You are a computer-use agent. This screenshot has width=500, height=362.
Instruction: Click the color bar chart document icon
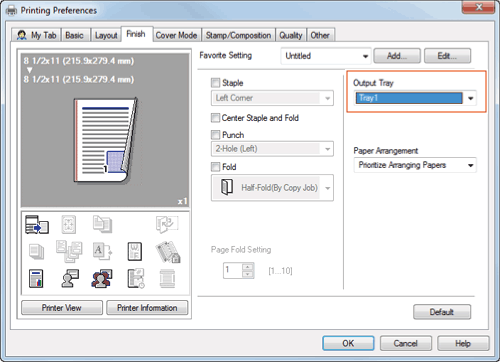coord(36,279)
